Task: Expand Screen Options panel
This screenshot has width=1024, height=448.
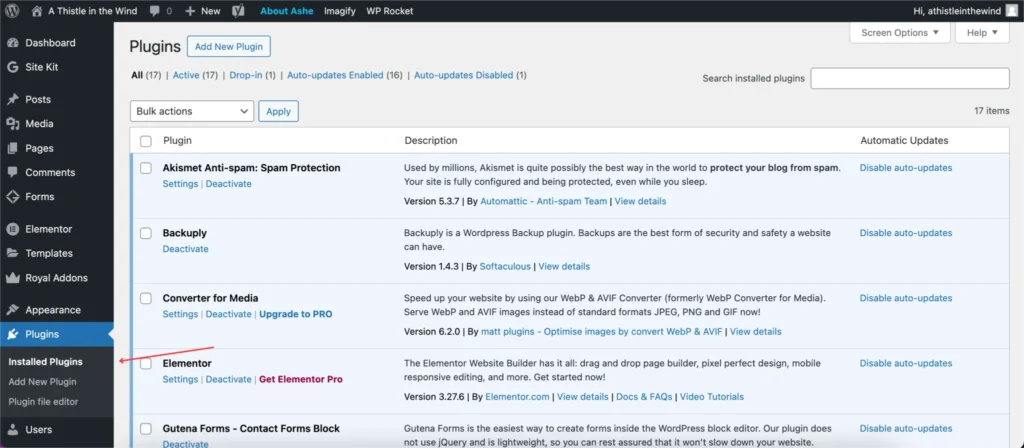Action: (x=900, y=33)
